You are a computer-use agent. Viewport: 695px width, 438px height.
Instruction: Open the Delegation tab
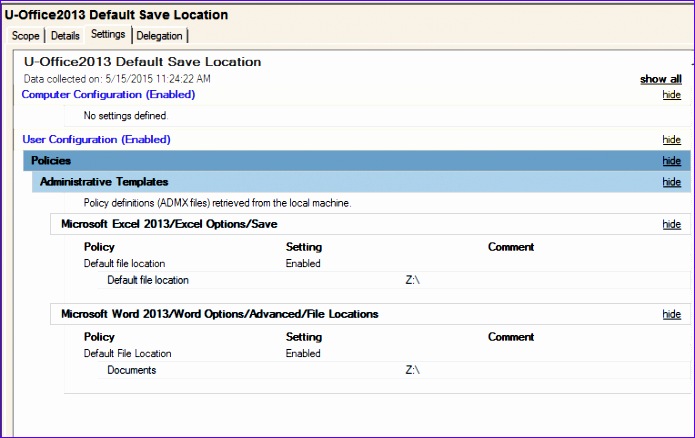pos(160,36)
